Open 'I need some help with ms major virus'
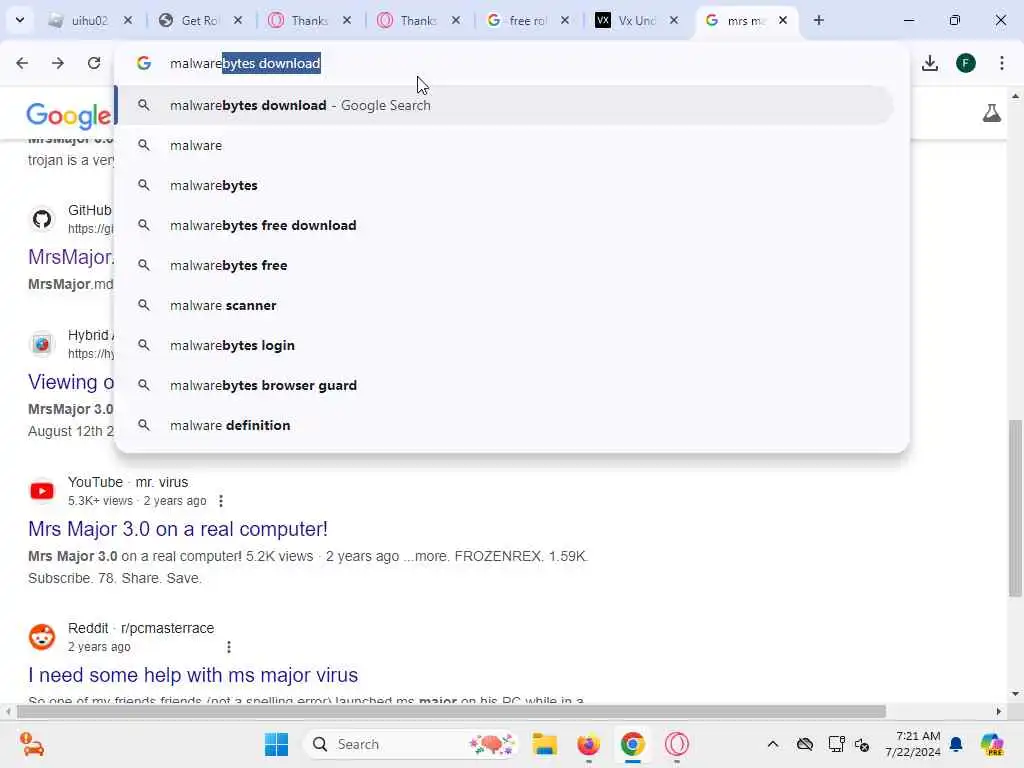This screenshot has height=768, width=1024. pyautogui.click(x=193, y=675)
